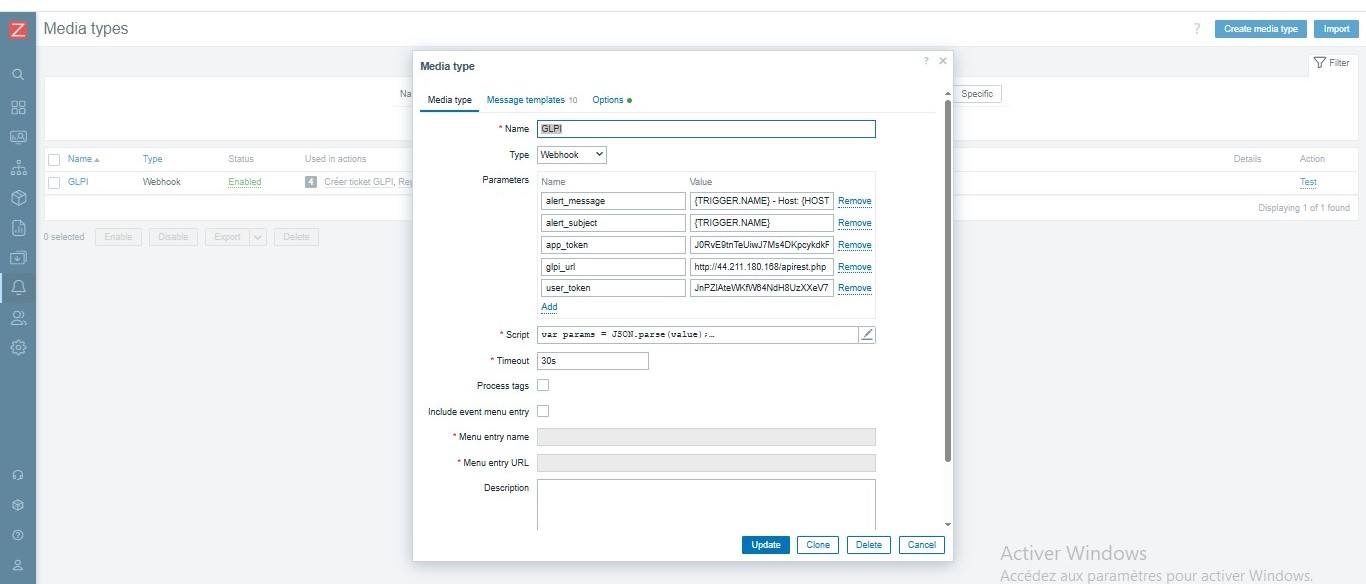Open the sidebar Help icon
The height and width of the screenshot is (584, 1366).
click(18, 536)
